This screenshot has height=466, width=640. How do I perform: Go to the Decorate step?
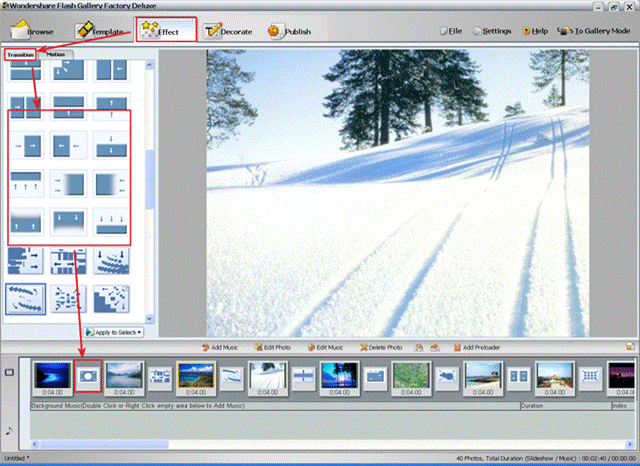[x=228, y=31]
